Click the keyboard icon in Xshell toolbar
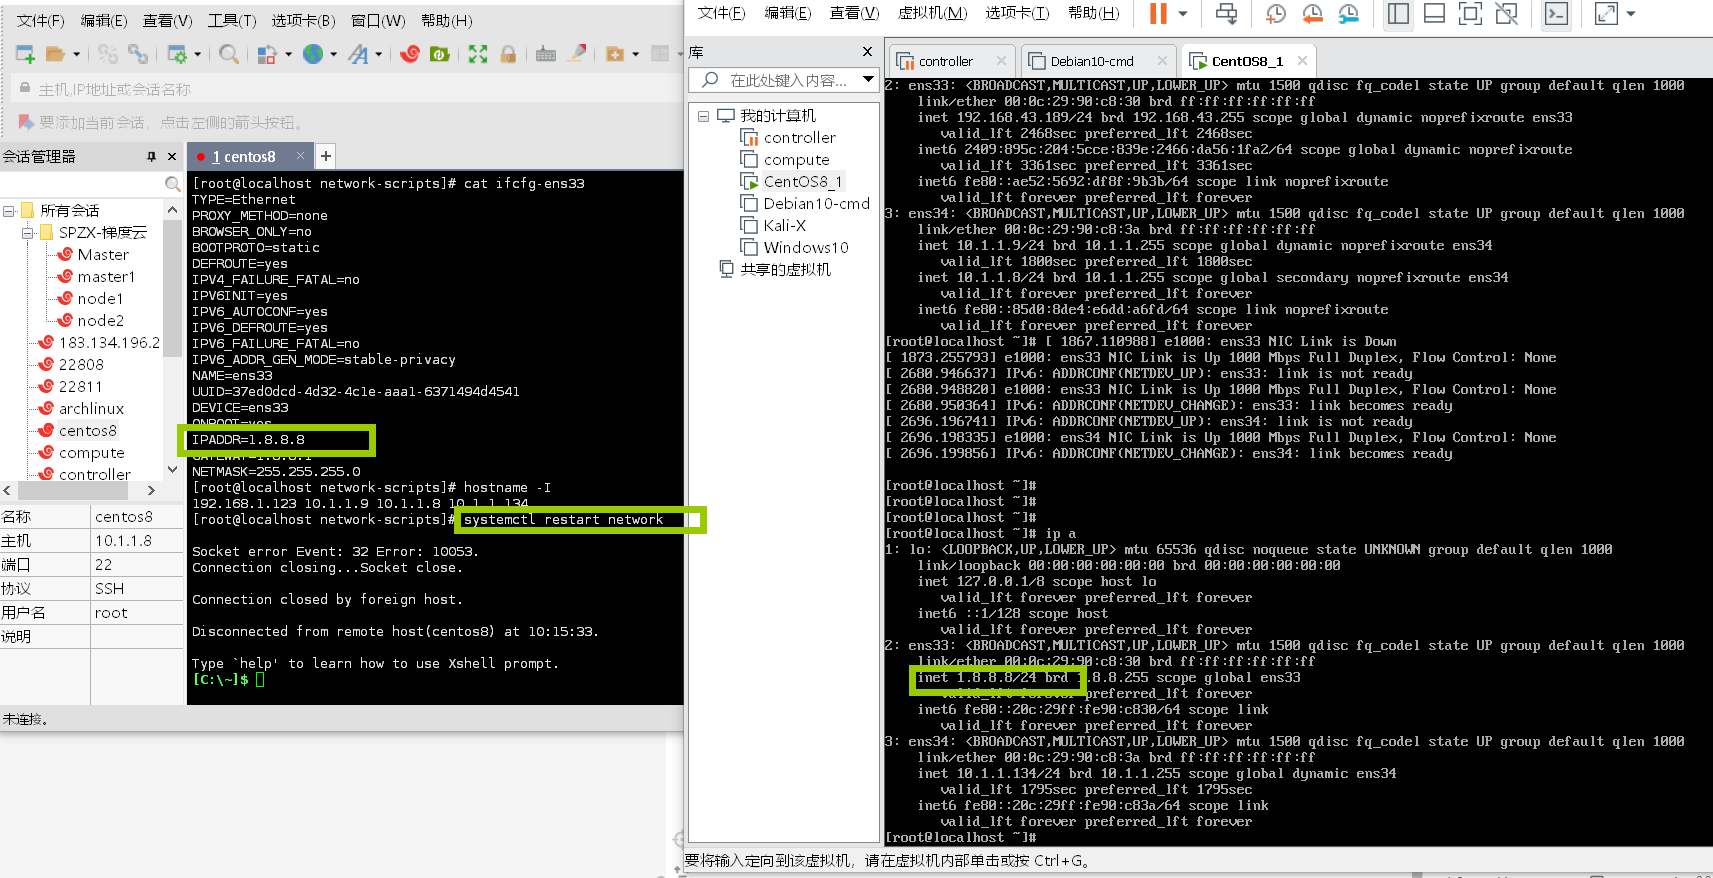This screenshot has width=1713, height=878. click(x=546, y=54)
